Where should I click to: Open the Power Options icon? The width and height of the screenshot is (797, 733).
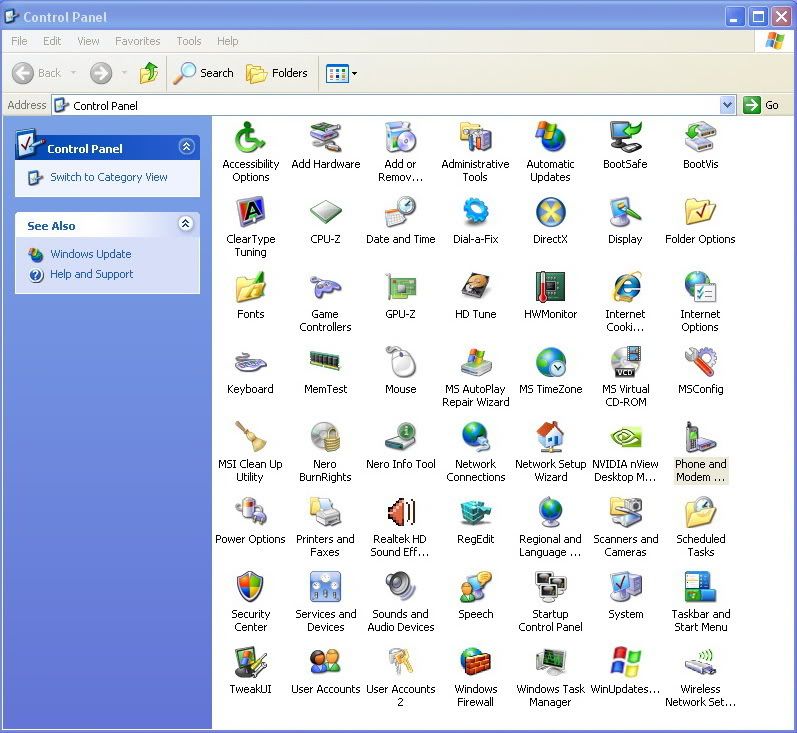click(250, 512)
